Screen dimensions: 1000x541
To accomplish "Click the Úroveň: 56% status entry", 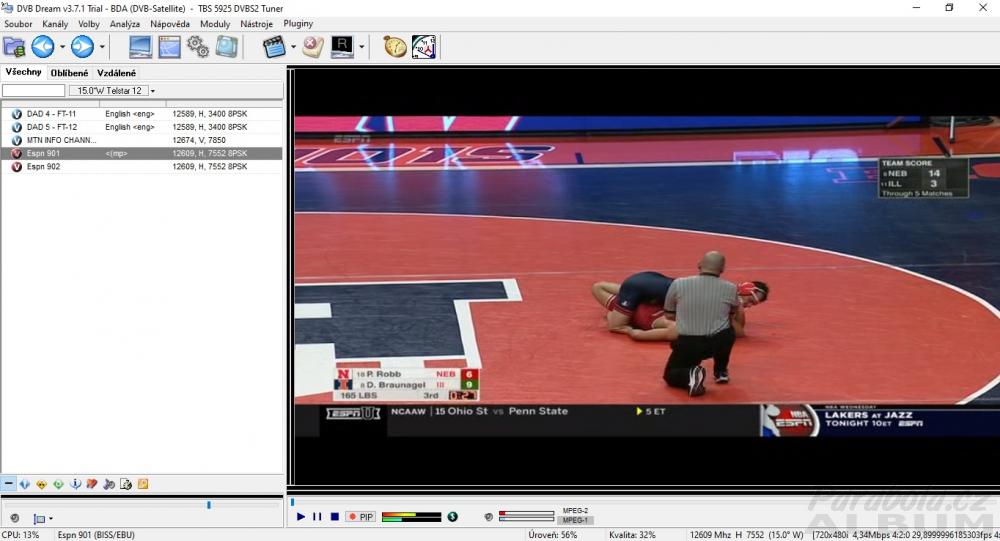I will [552, 535].
